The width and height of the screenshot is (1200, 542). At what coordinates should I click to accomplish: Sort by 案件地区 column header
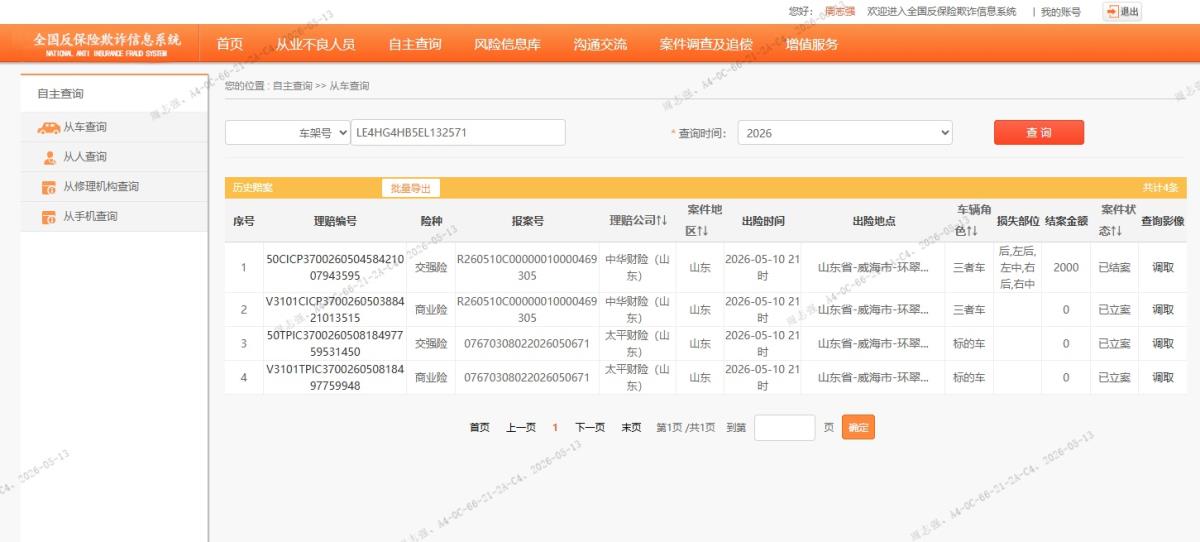[x=704, y=221]
